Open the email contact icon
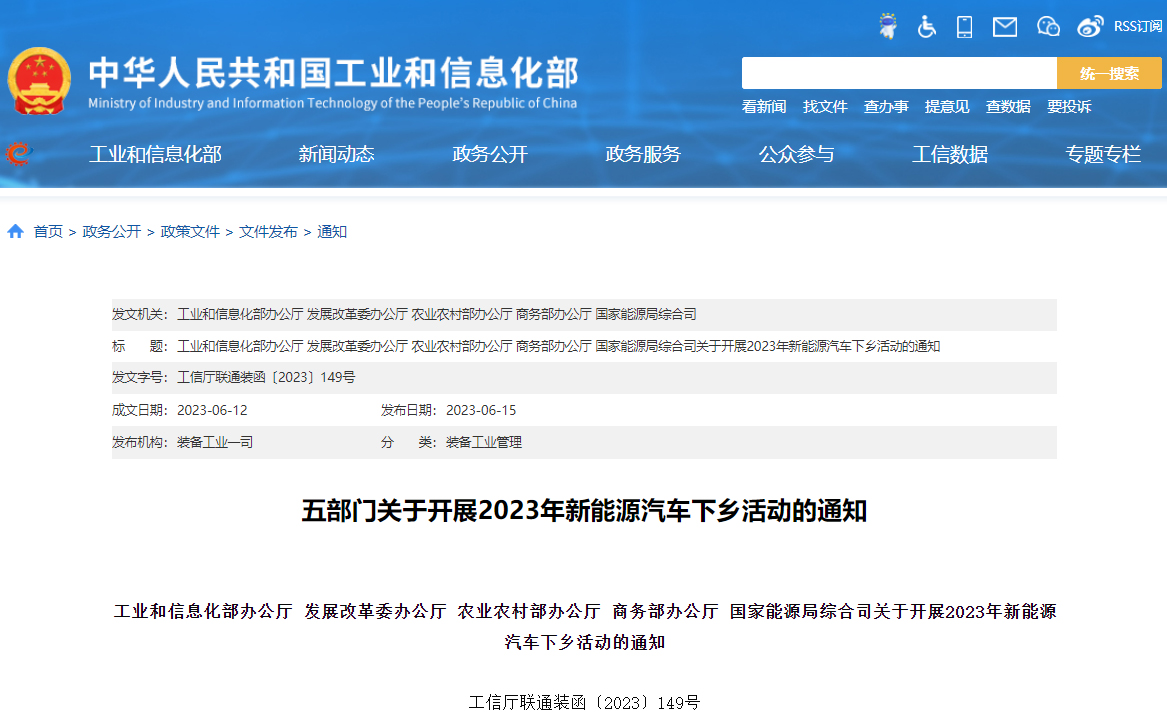Viewport: 1167px width, 714px height. pyautogui.click(x=1004, y=27)
